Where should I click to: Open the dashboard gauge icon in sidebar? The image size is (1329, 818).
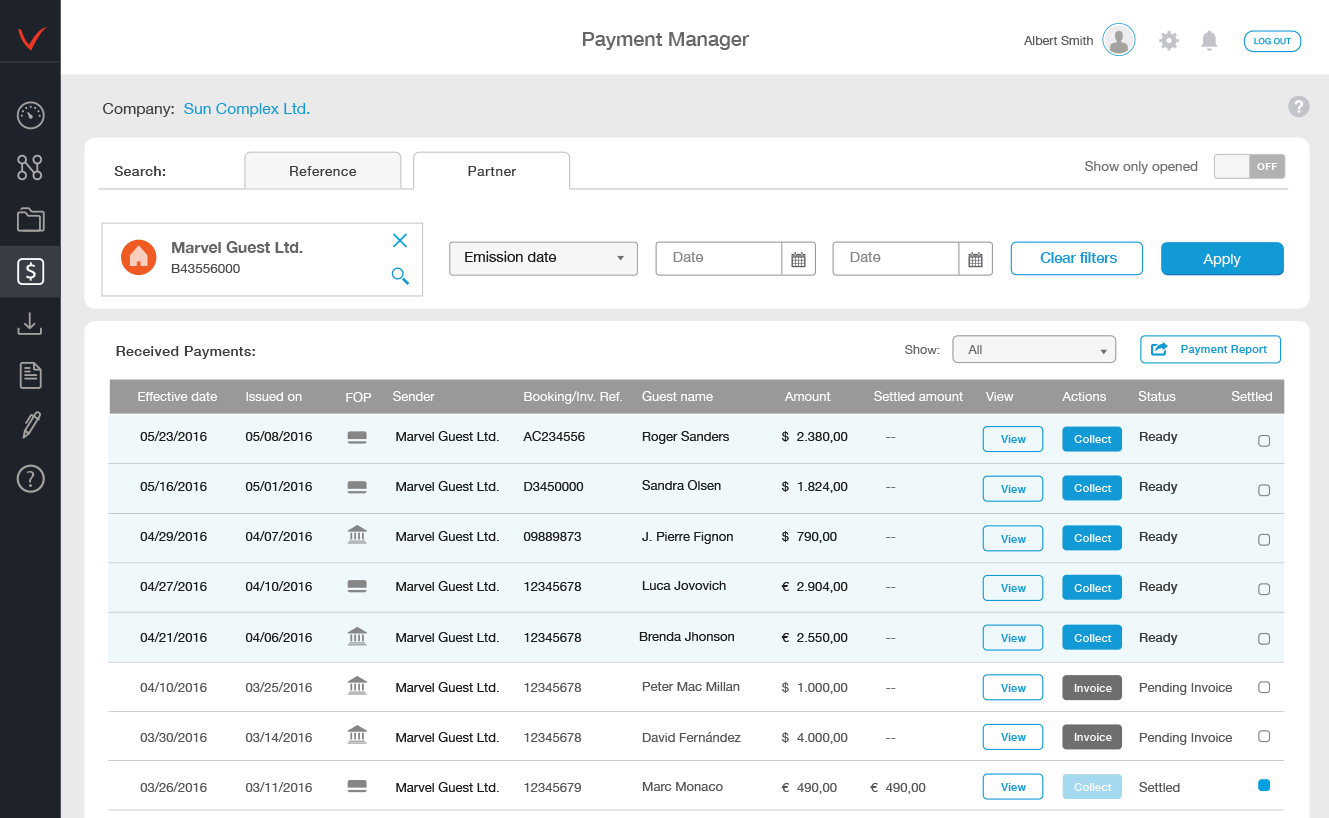[30, 115]
